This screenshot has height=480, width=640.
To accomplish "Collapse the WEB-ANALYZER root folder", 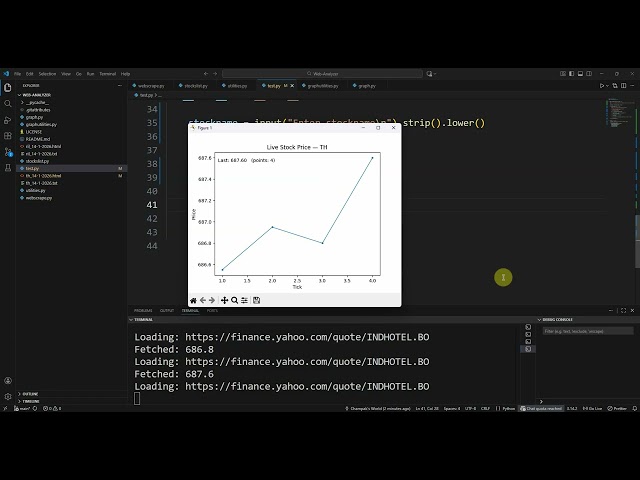I will pos(36,95).
